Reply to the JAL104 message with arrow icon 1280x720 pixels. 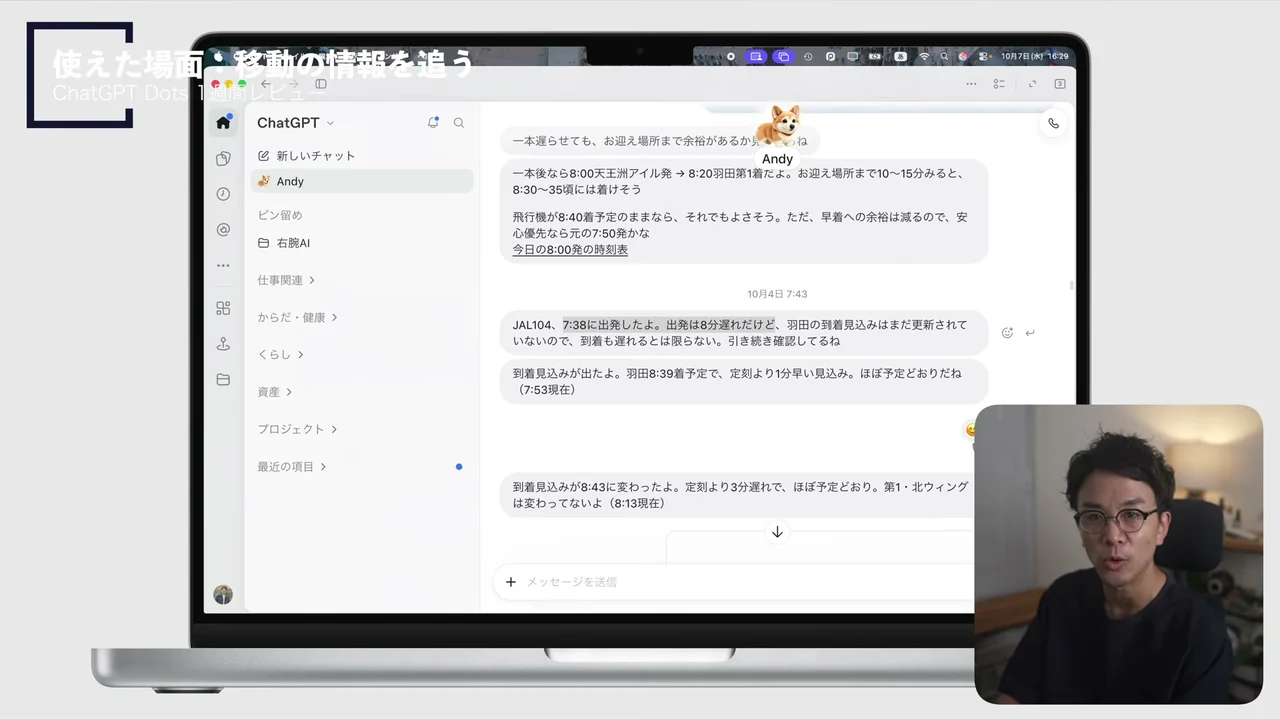click(x=1031, y=333)
